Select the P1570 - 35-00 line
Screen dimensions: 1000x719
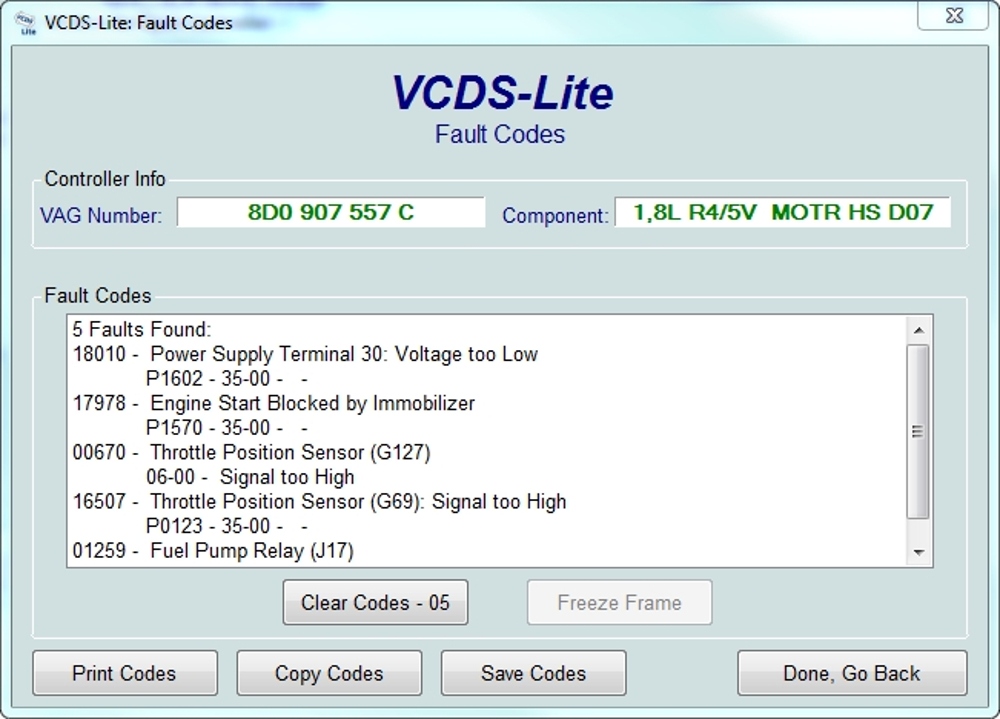[227, 427]
